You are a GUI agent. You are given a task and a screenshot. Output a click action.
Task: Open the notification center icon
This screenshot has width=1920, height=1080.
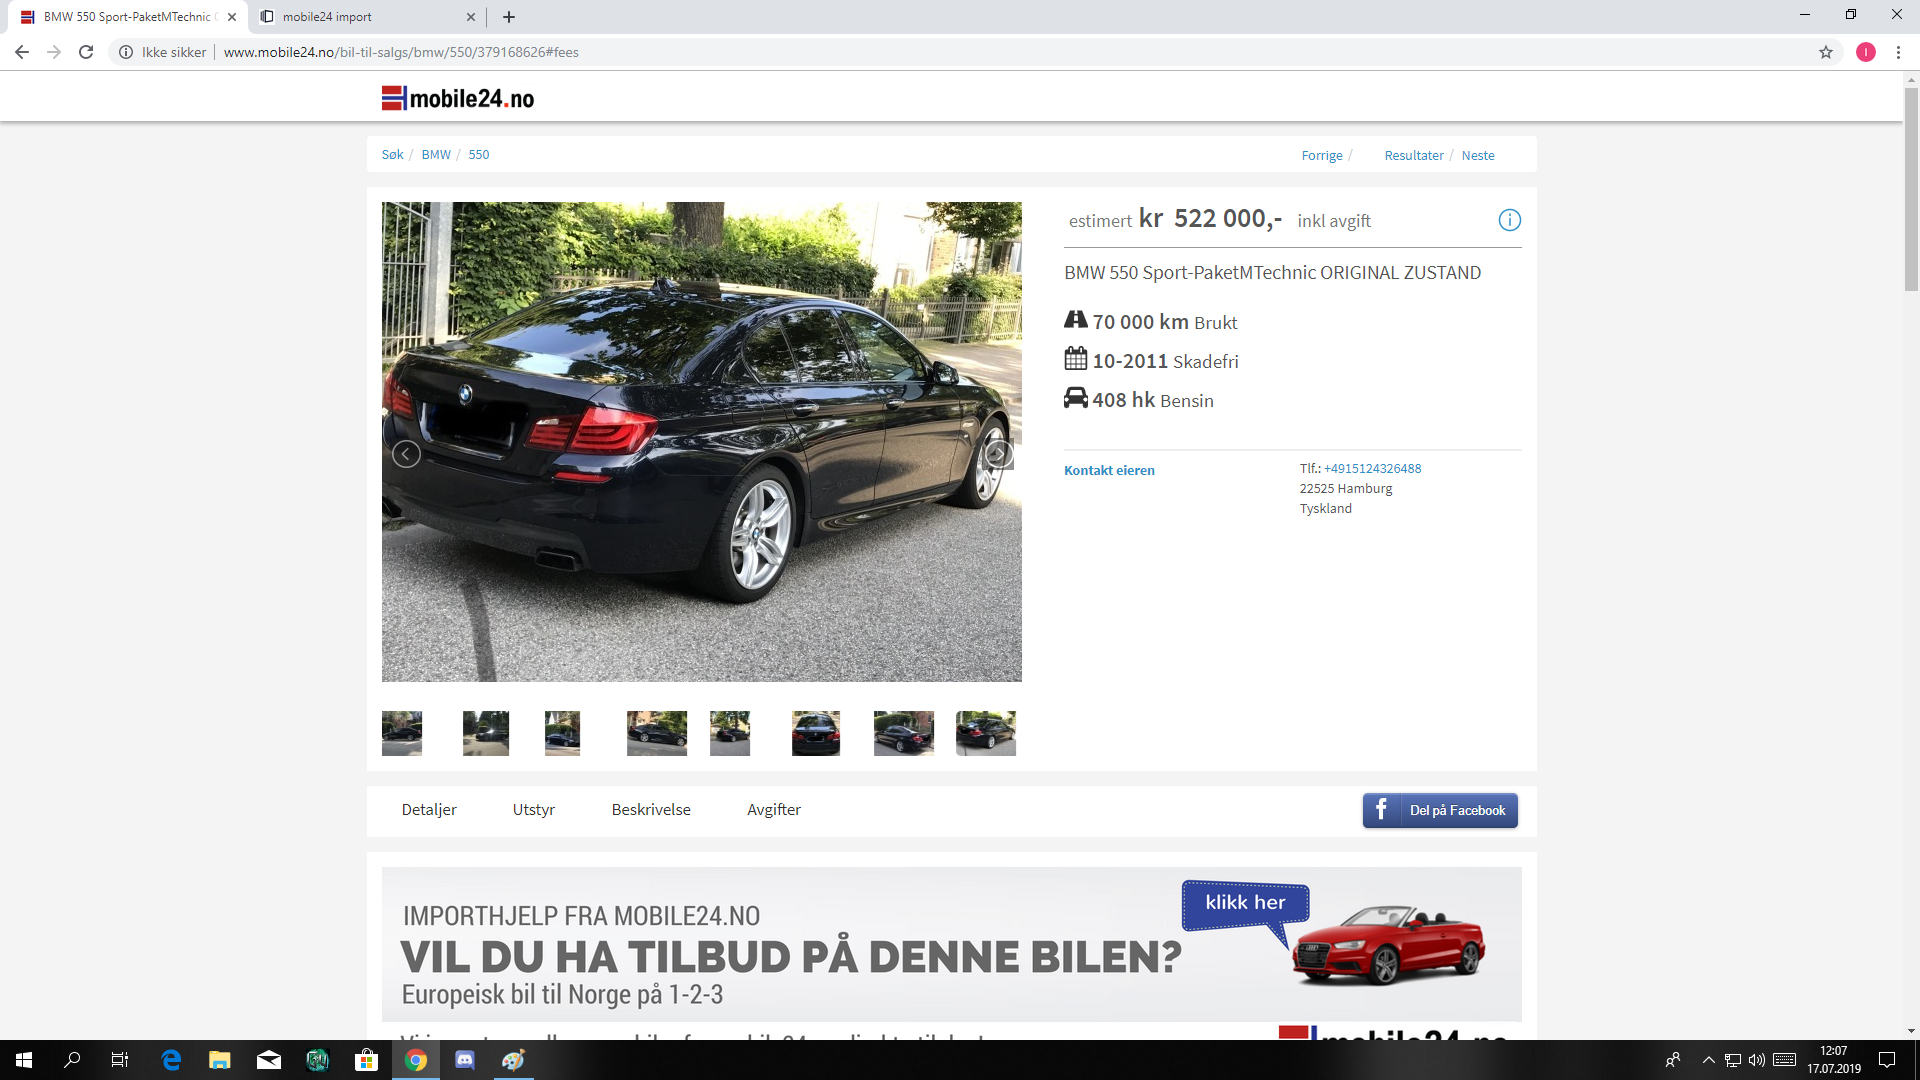click(1887, 1060)
